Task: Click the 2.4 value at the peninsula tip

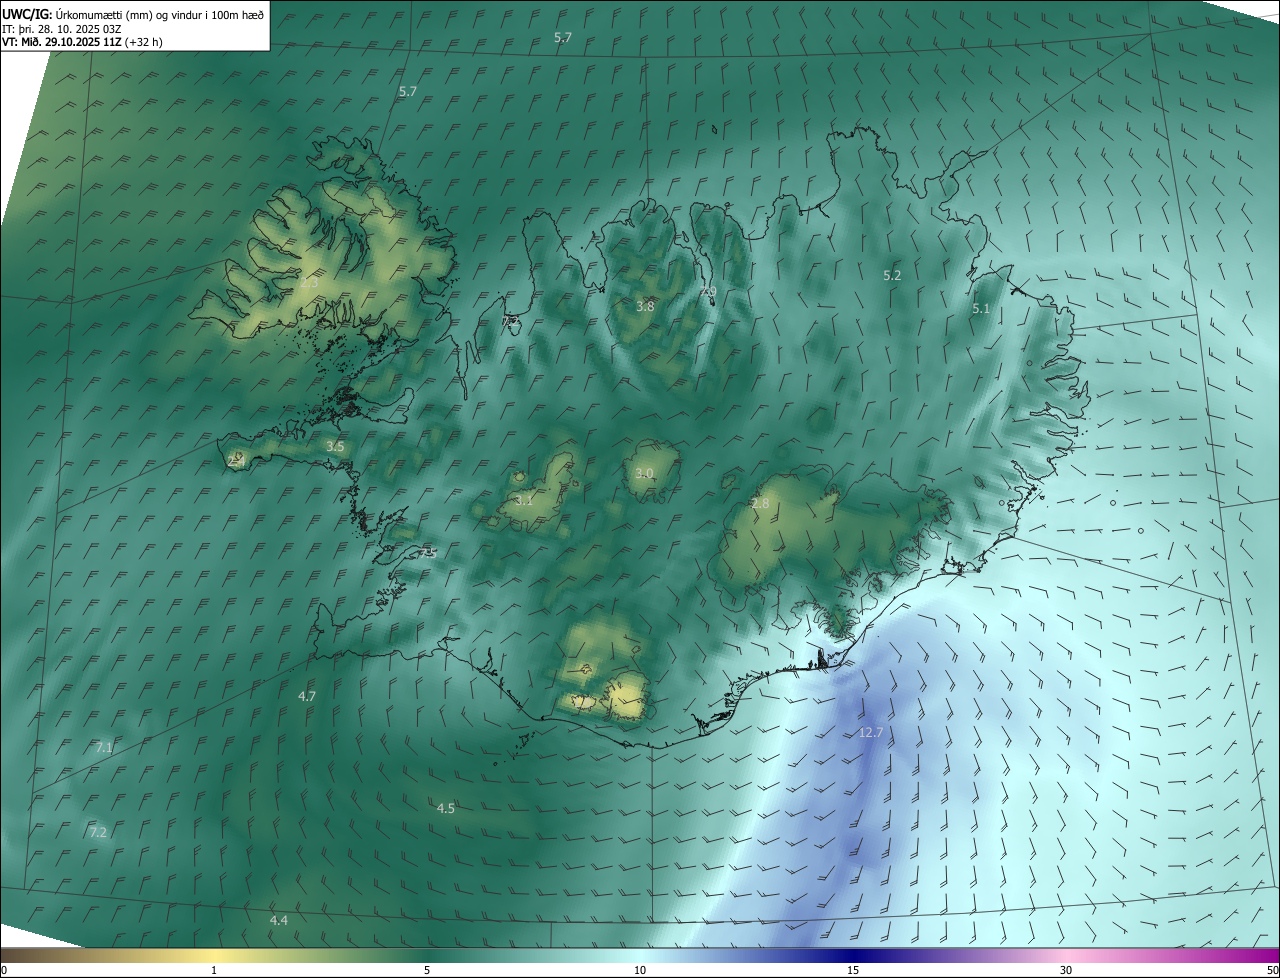Action: coord(236,460)
